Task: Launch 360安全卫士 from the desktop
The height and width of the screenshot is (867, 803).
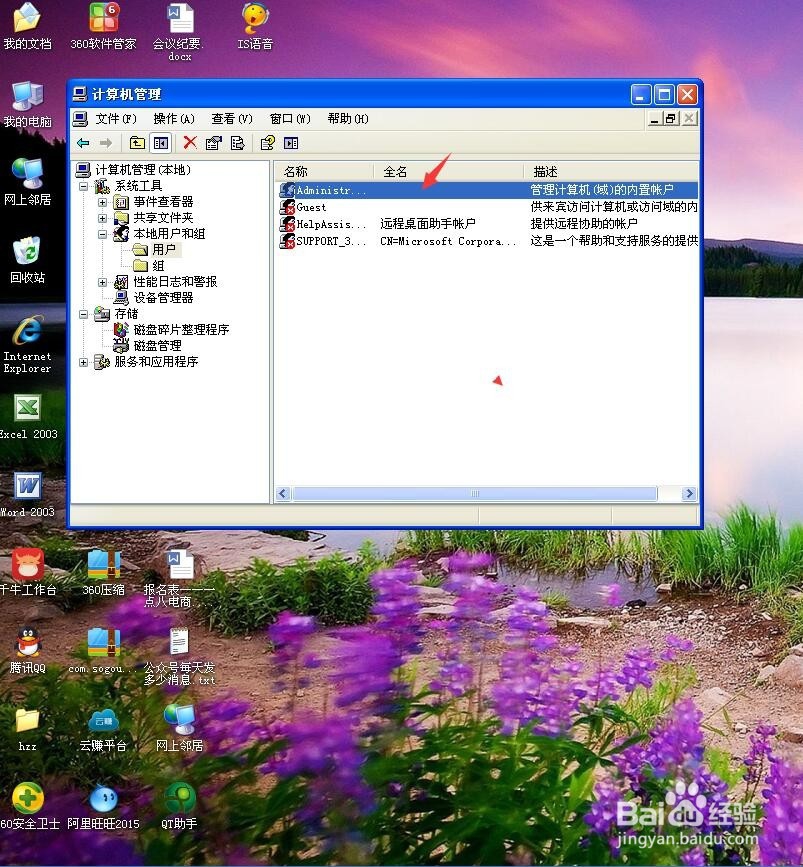Action: (28, 800)
